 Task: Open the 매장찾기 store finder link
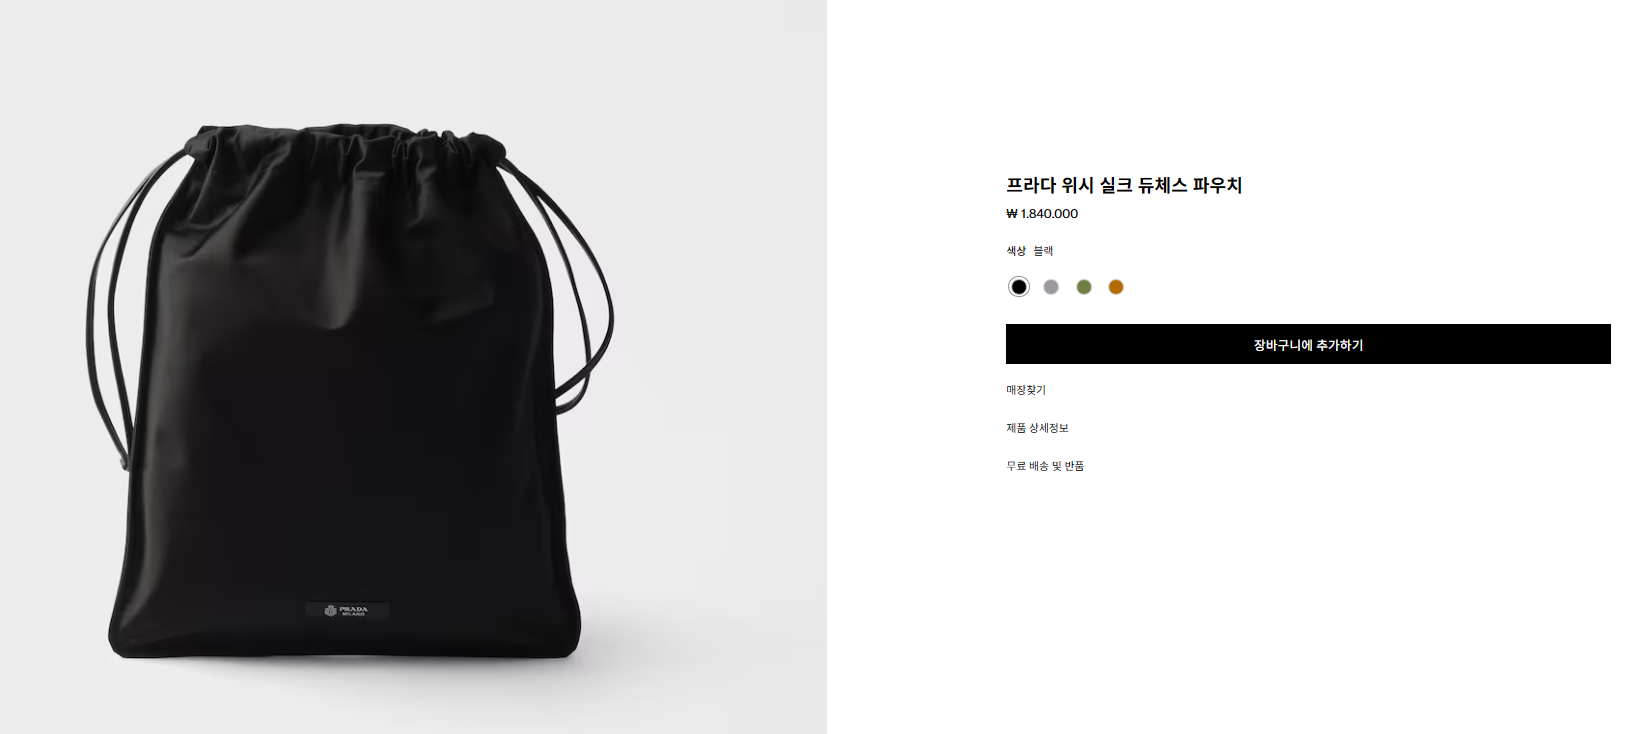pos(1026,390)
